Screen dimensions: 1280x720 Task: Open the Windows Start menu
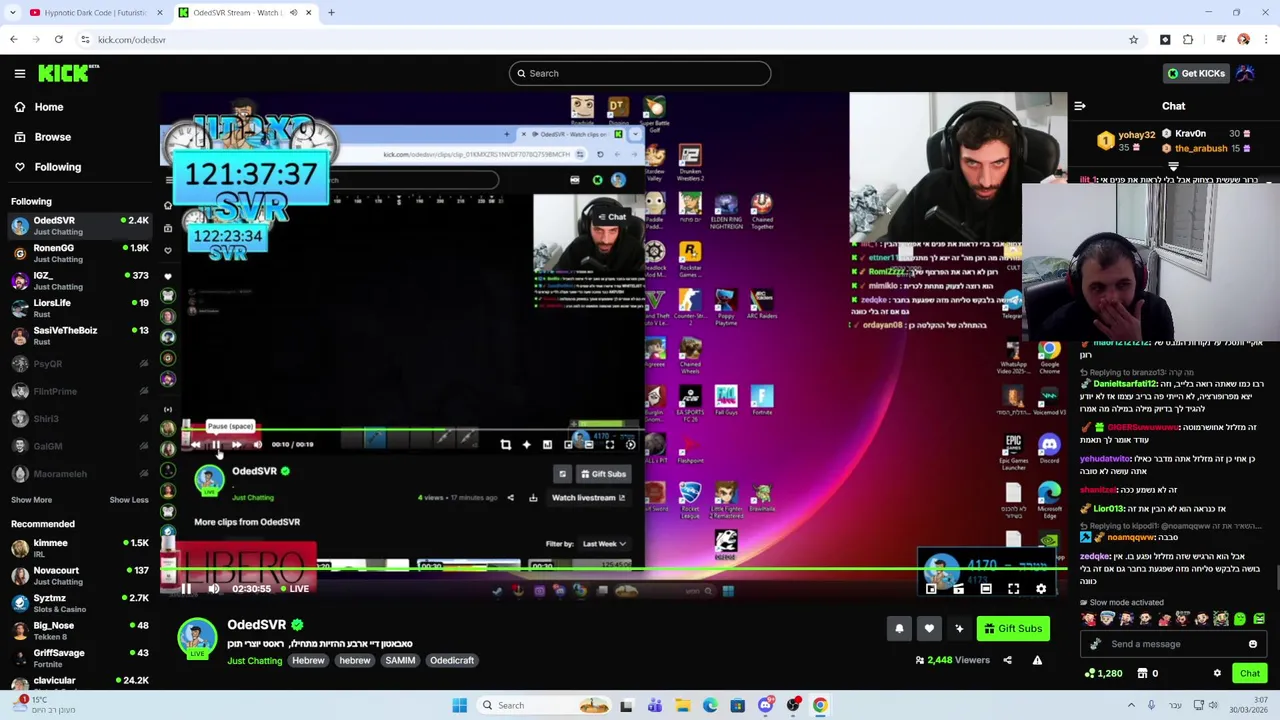coord(459,706)
